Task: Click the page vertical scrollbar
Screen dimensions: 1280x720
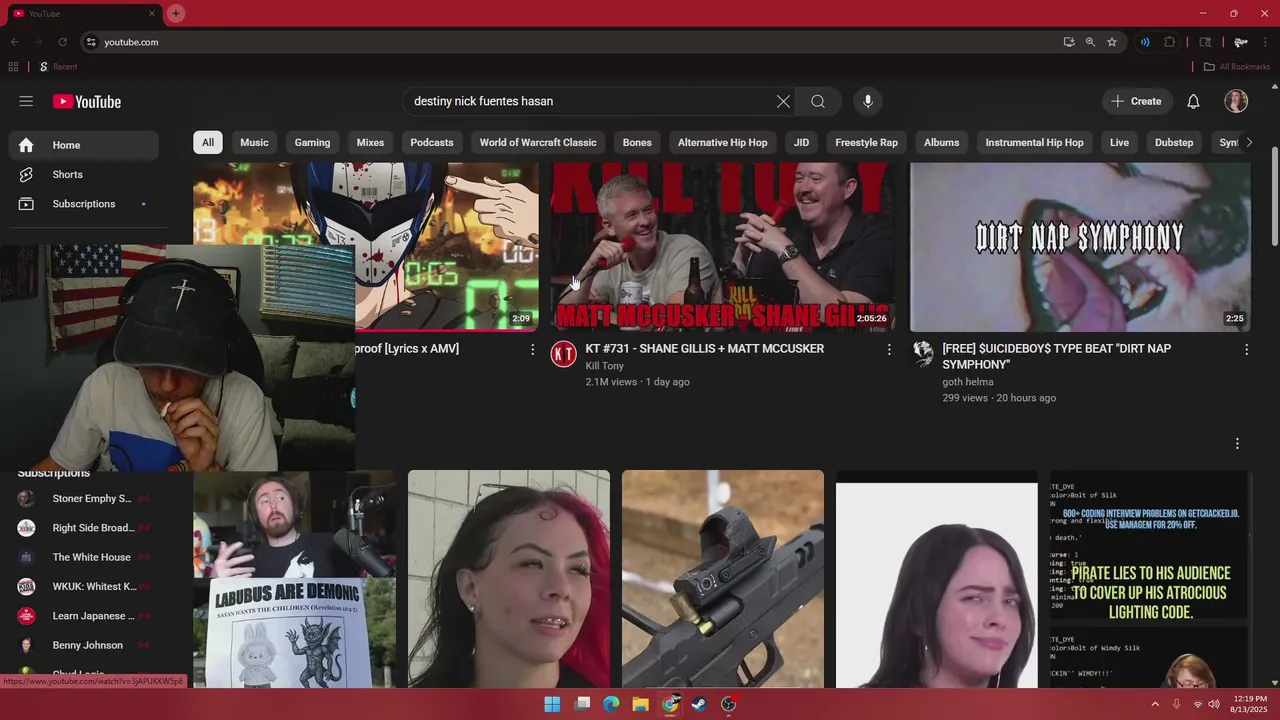Action: pos(1274,195)
